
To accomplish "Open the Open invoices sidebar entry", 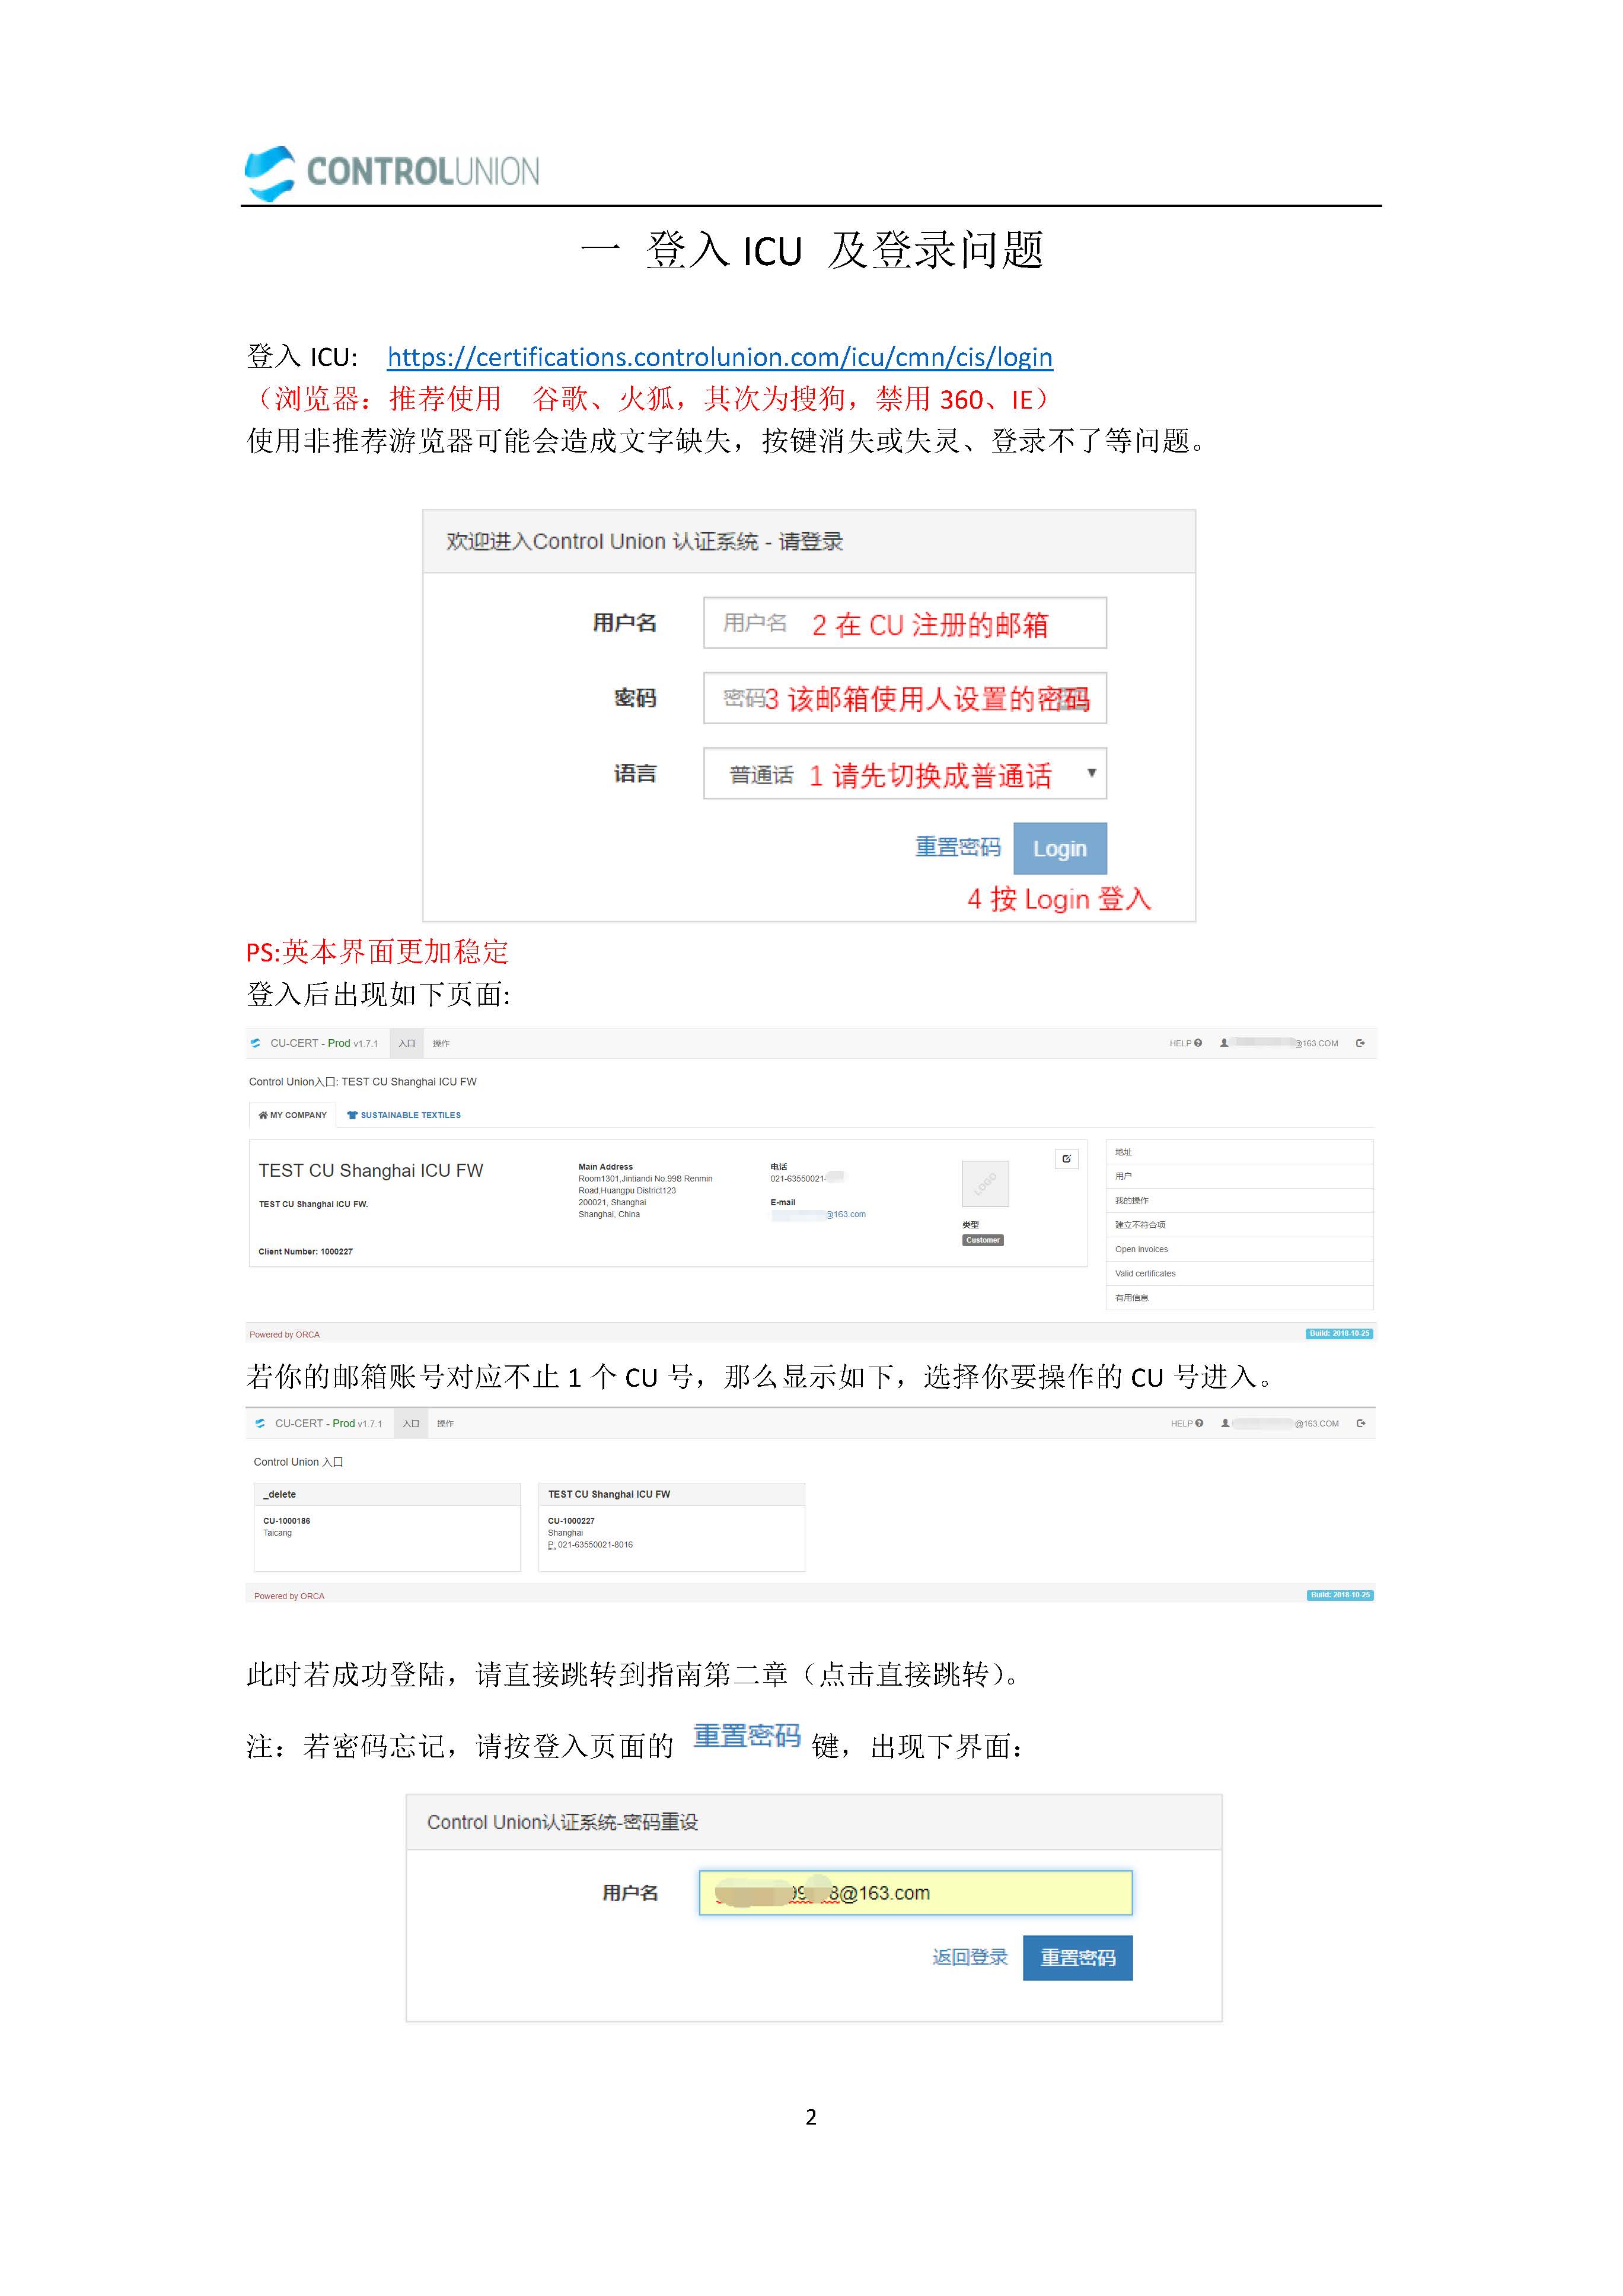I will click(x=1239, y=1249).
